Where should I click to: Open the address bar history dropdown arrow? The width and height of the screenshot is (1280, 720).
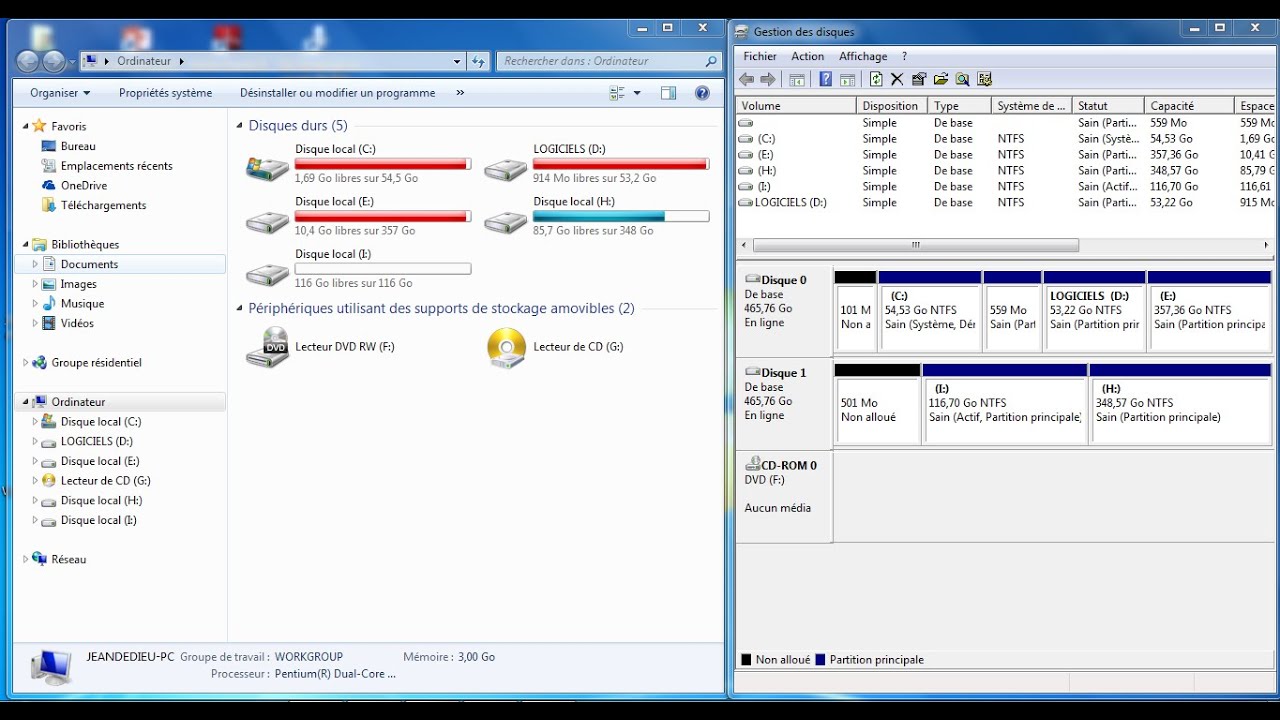(457, 61)
